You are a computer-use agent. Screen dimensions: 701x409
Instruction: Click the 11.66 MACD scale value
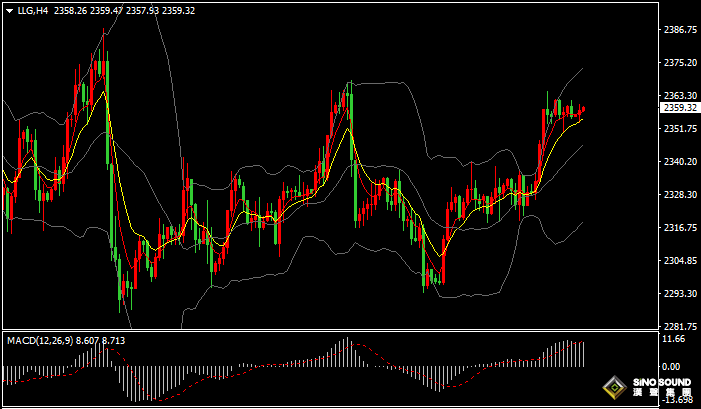click(x=675, y=340)
